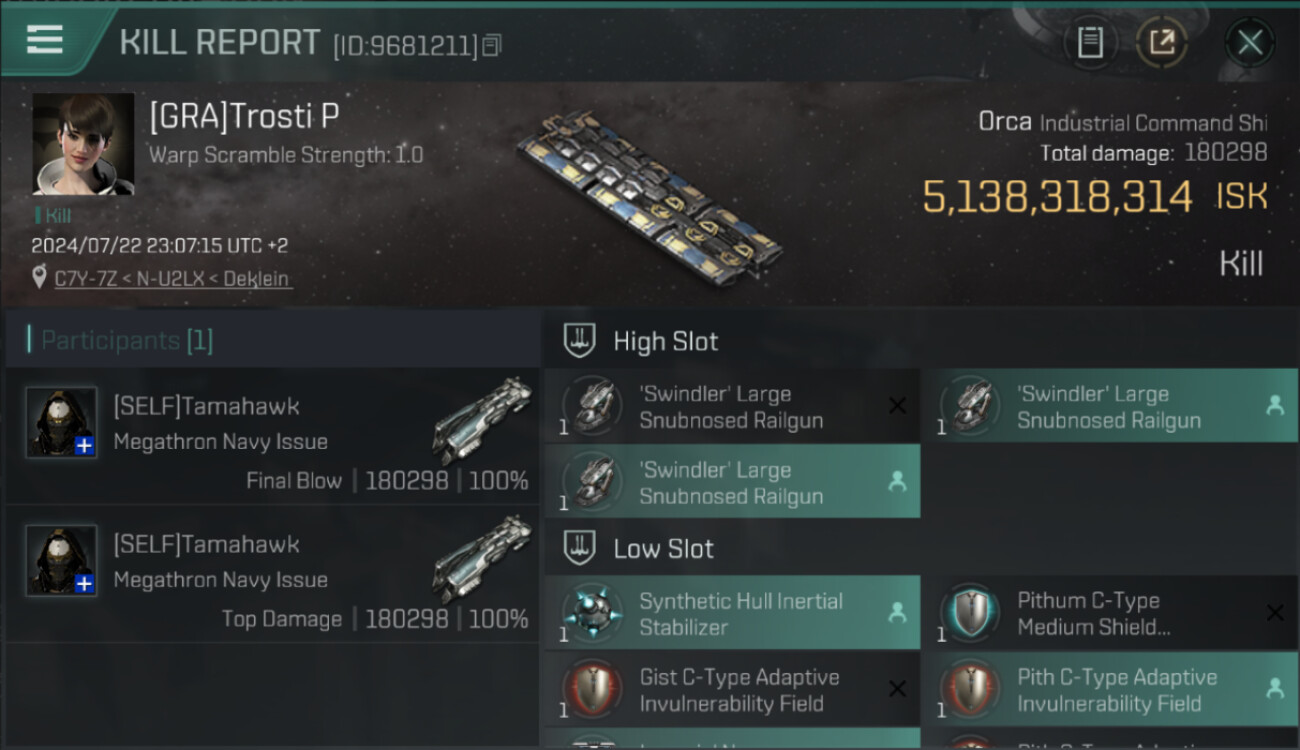
Task: View Trosti P character portrait
Action: pos(83,144)
